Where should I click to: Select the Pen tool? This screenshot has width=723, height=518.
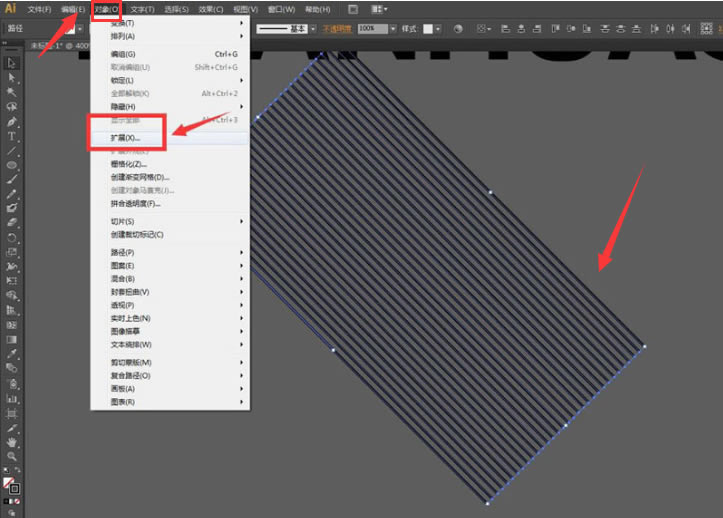point(12,122)
